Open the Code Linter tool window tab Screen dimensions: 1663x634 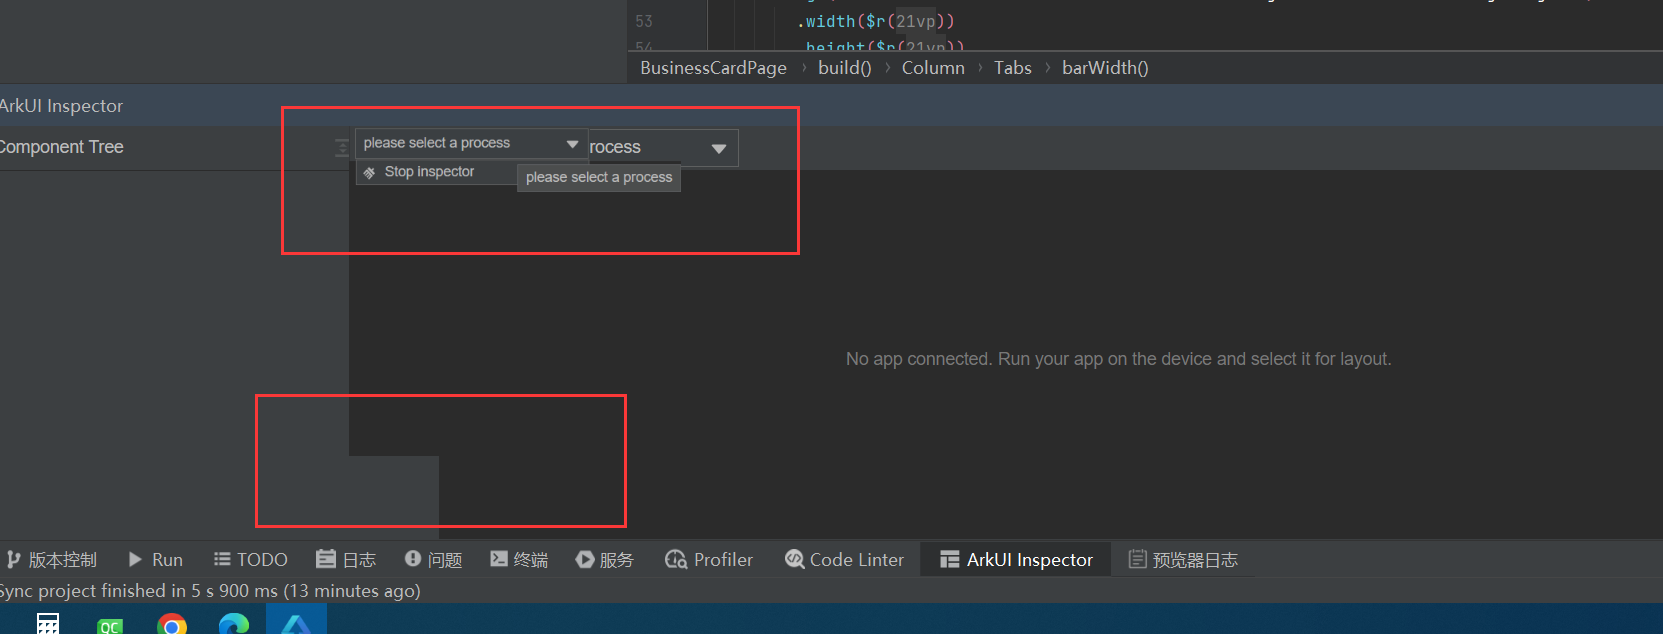click(x=844, y=560)
